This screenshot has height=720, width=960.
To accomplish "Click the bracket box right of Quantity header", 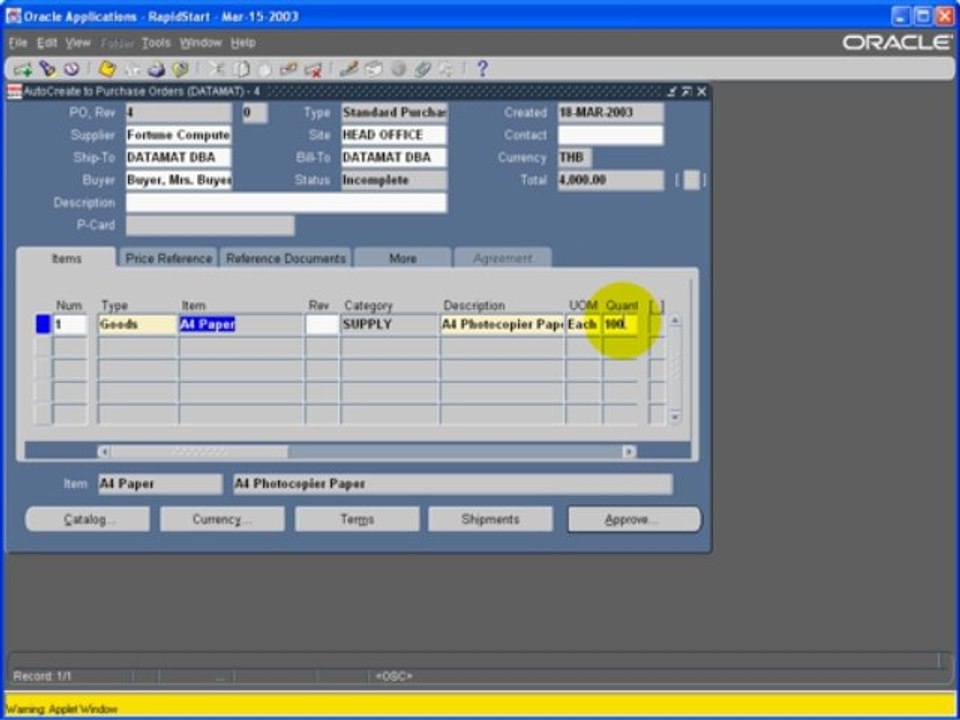I will [656, 306].
